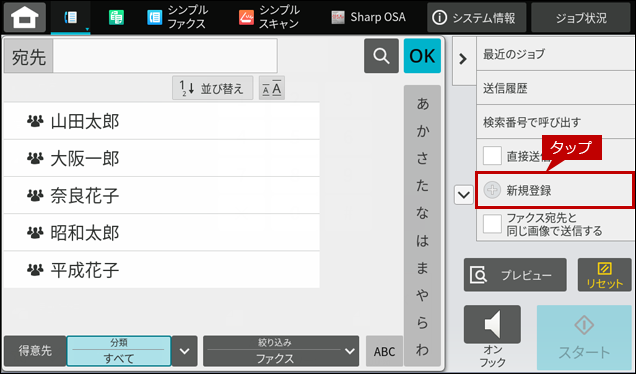Screen dimensions: 636x374
Task: Select contact 奈良花子
Action: point(161,196)
